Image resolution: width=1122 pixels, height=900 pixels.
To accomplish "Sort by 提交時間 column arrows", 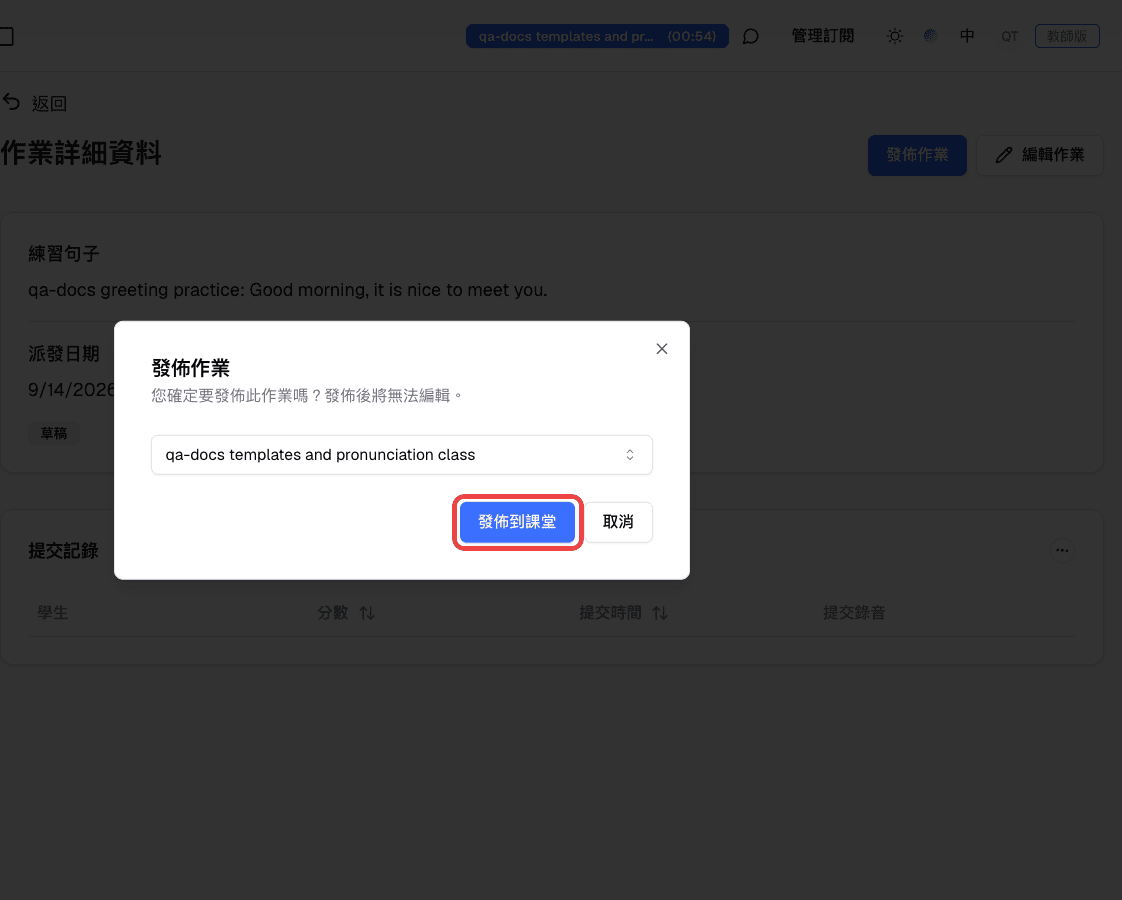I will coord(660,613).
